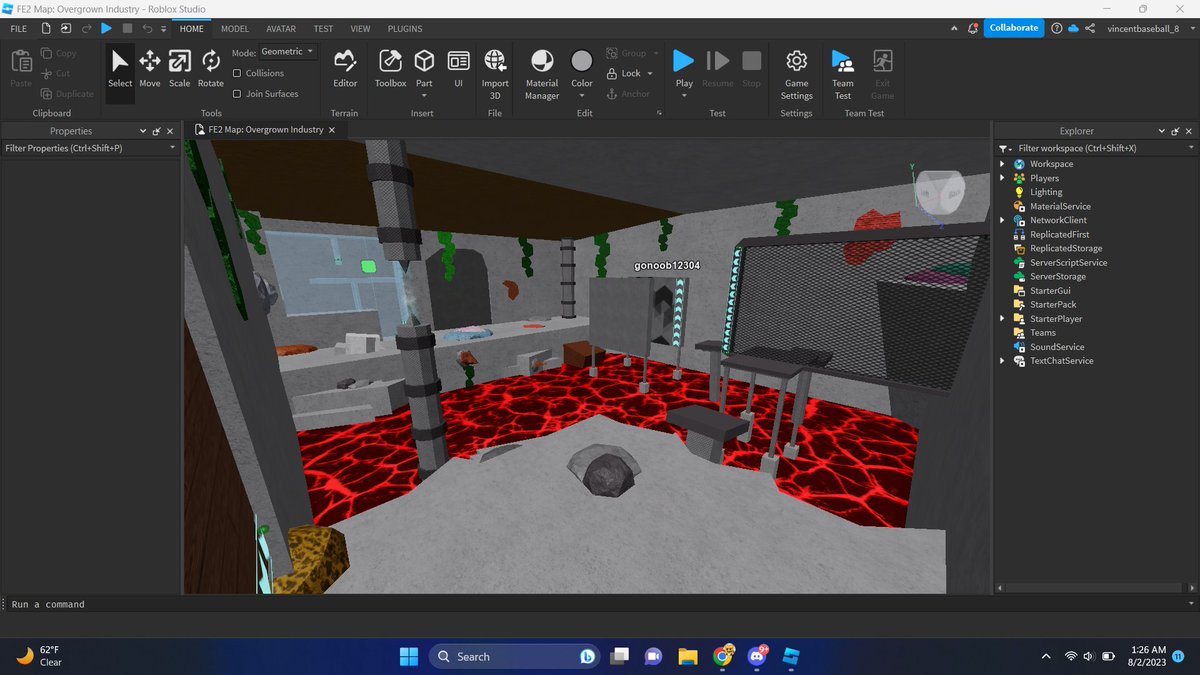Click the open-place icon in quick access bar
Image resolution: width=1200 pixels, height=675 pixels.
point(66,29)
